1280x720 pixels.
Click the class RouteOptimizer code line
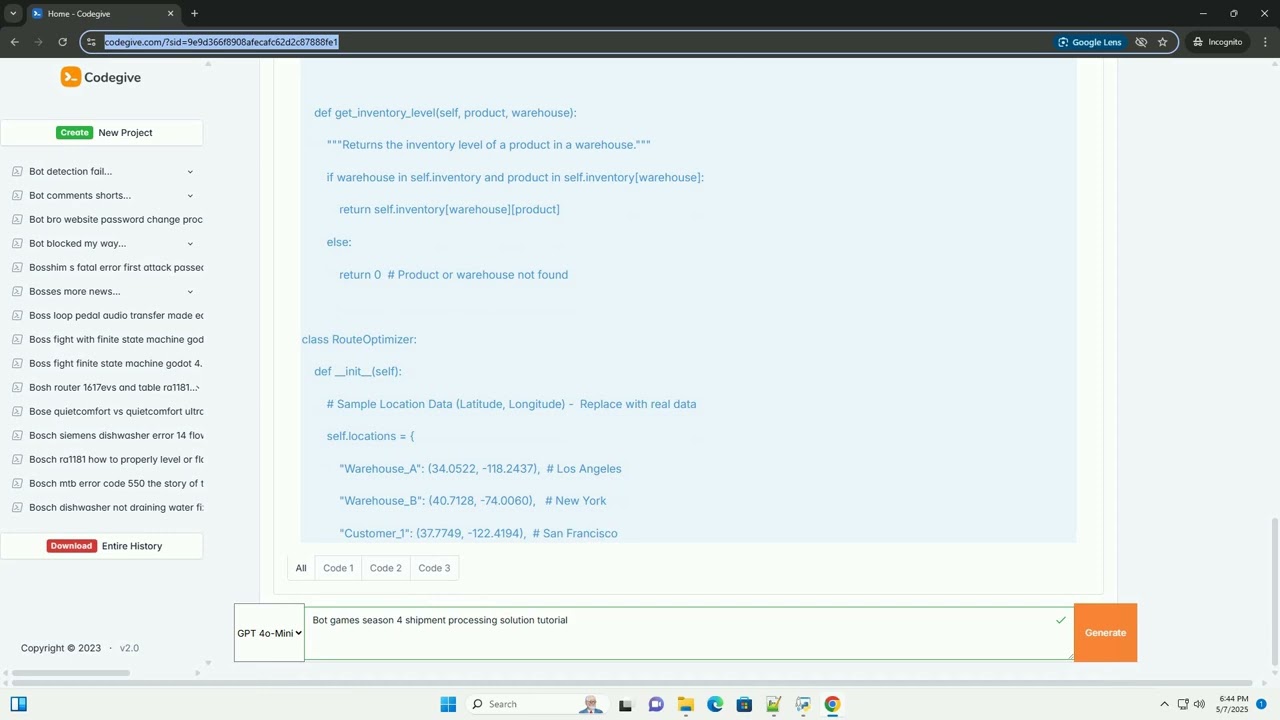tap(359, 339)
